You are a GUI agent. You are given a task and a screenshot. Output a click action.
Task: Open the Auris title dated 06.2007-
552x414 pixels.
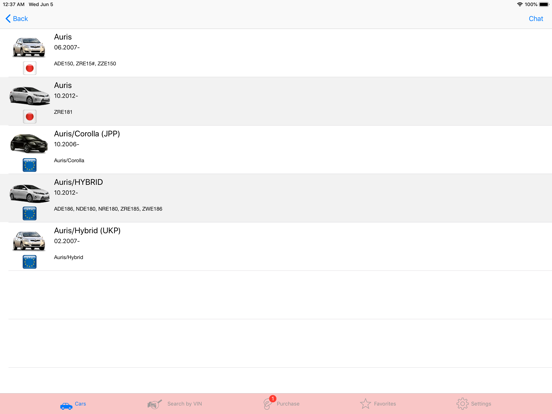coord(63,37)
